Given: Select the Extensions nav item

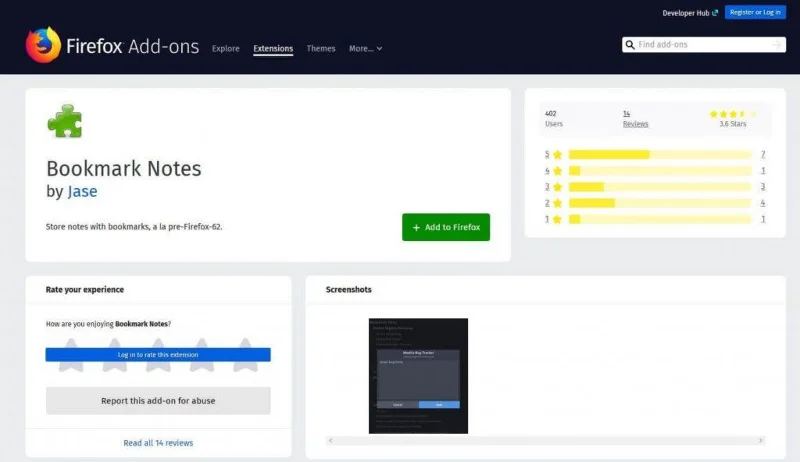Looking at the screenshot, I should [x=273, y=48].
